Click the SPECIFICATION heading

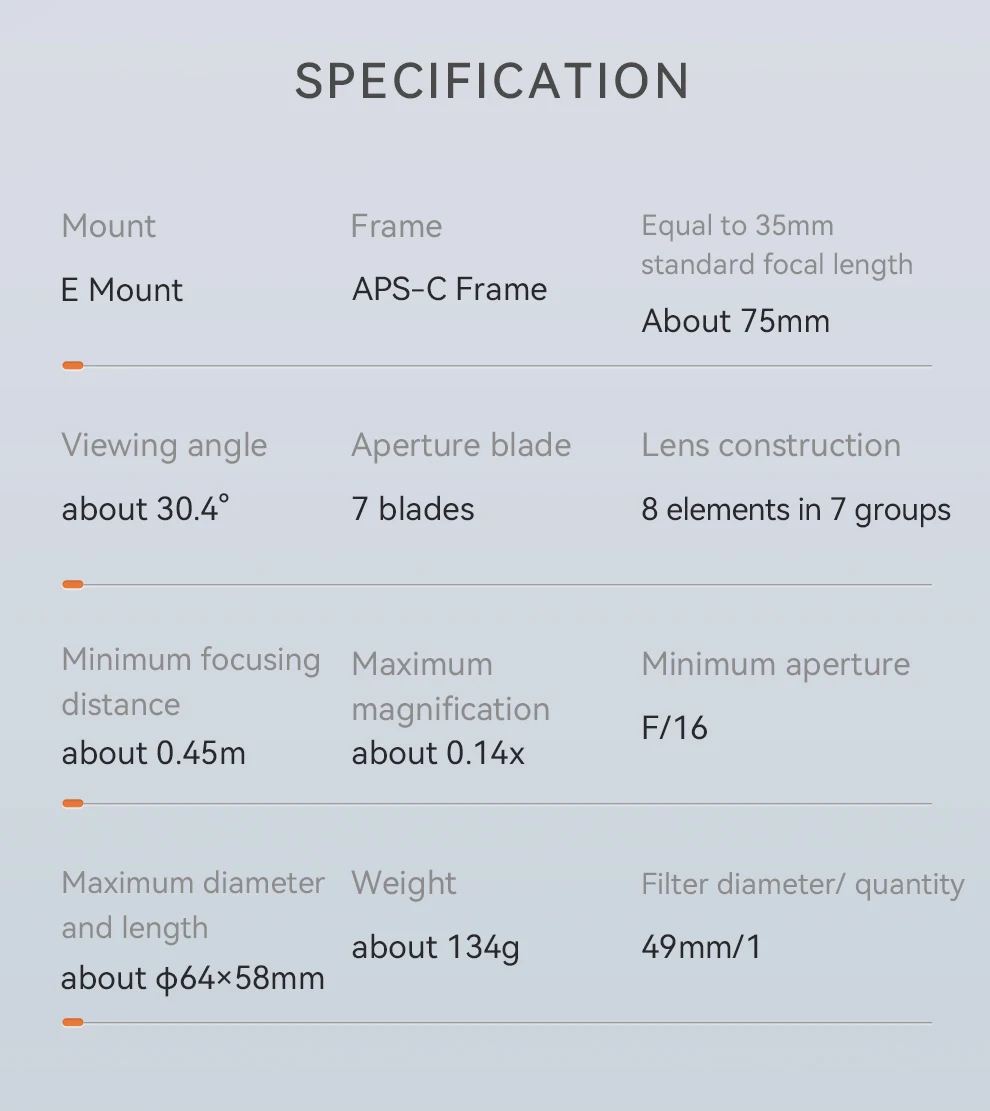[x=493, y=81]
